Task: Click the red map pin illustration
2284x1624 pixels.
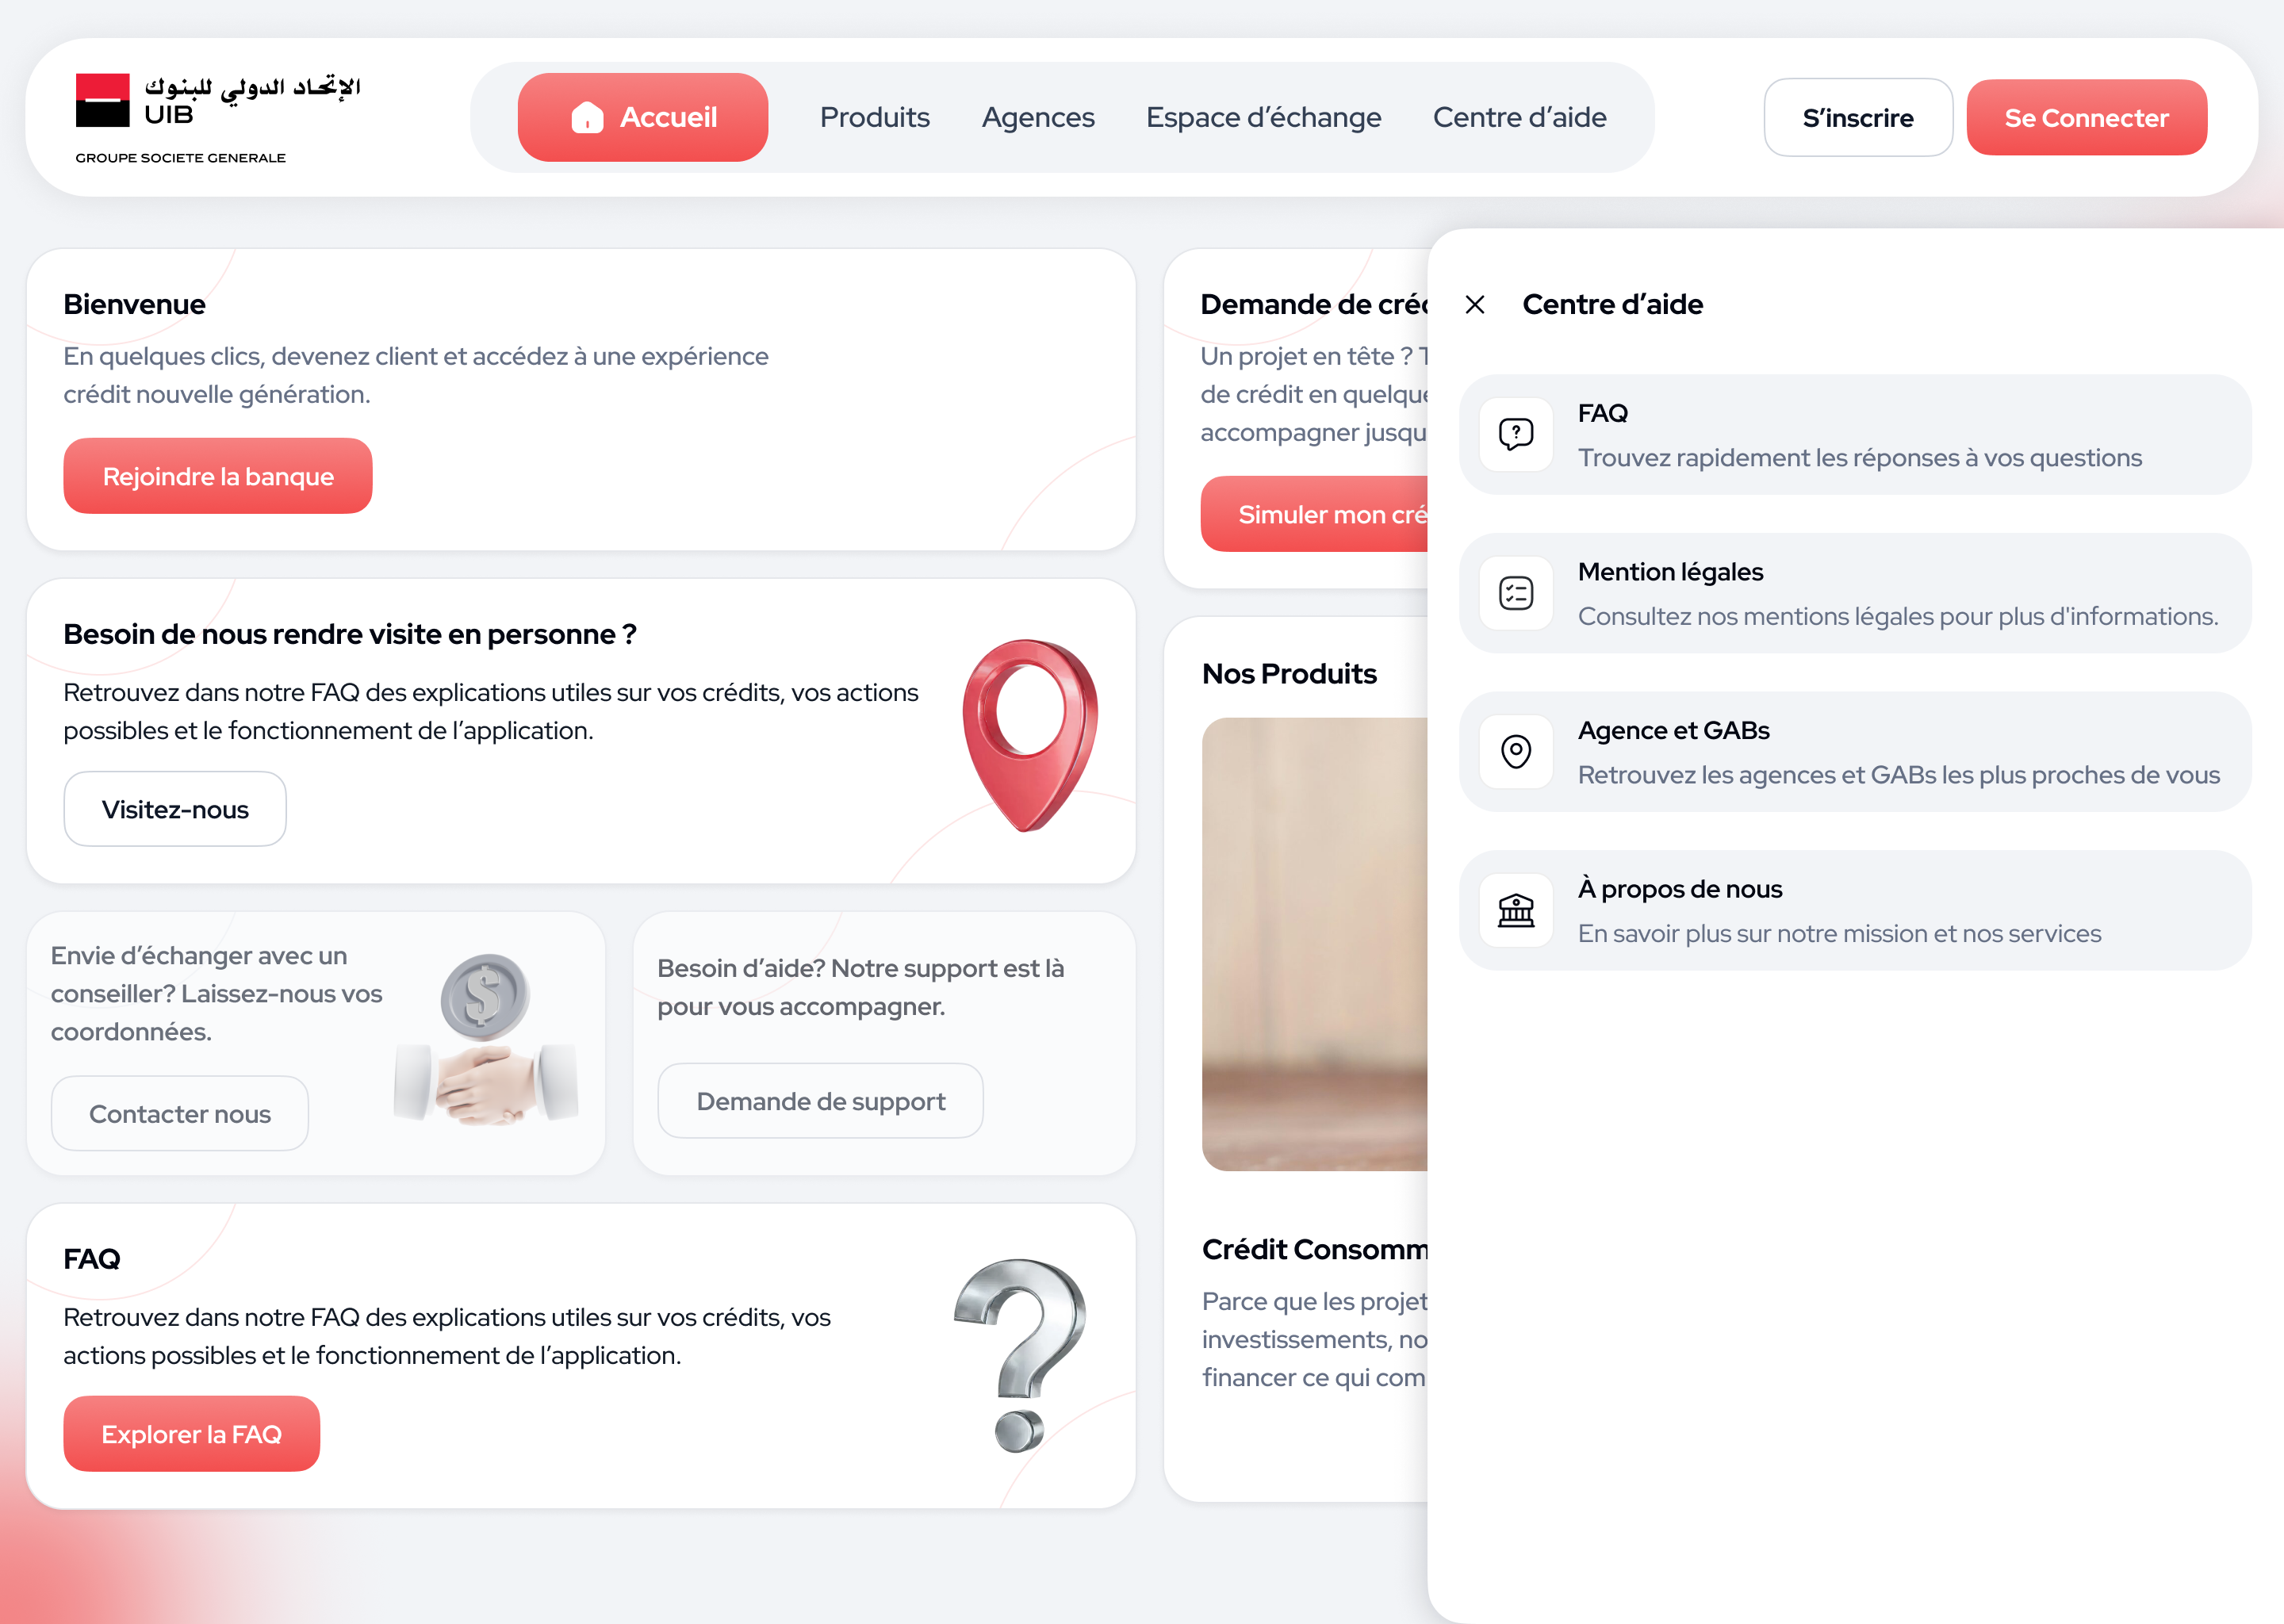Action: [x=1030, y=735]
